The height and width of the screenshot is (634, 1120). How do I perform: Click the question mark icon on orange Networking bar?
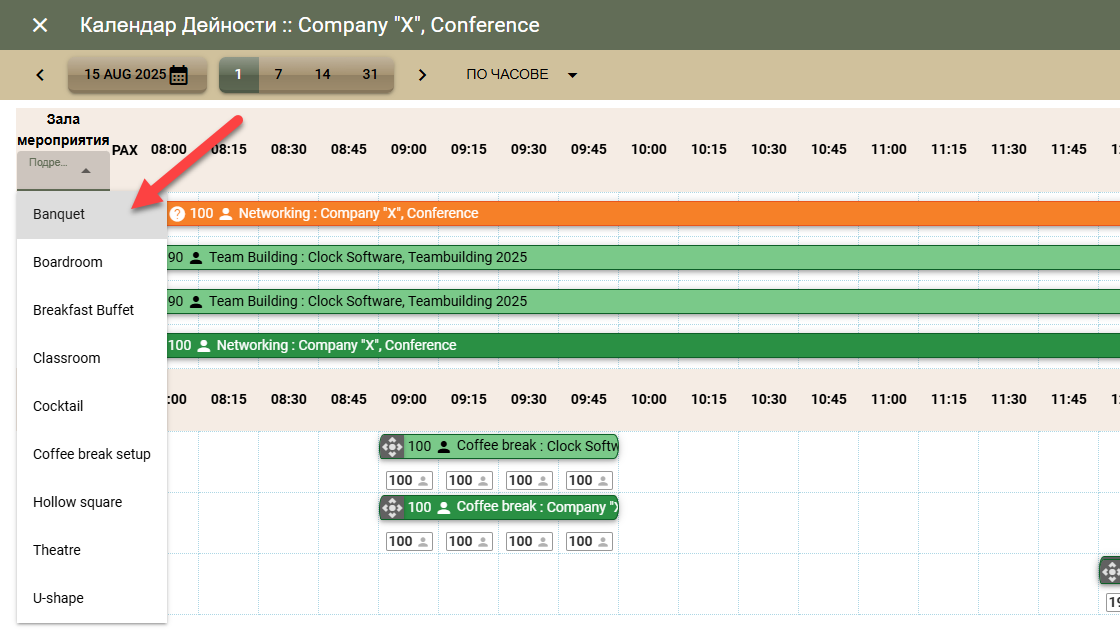[177, 213]
